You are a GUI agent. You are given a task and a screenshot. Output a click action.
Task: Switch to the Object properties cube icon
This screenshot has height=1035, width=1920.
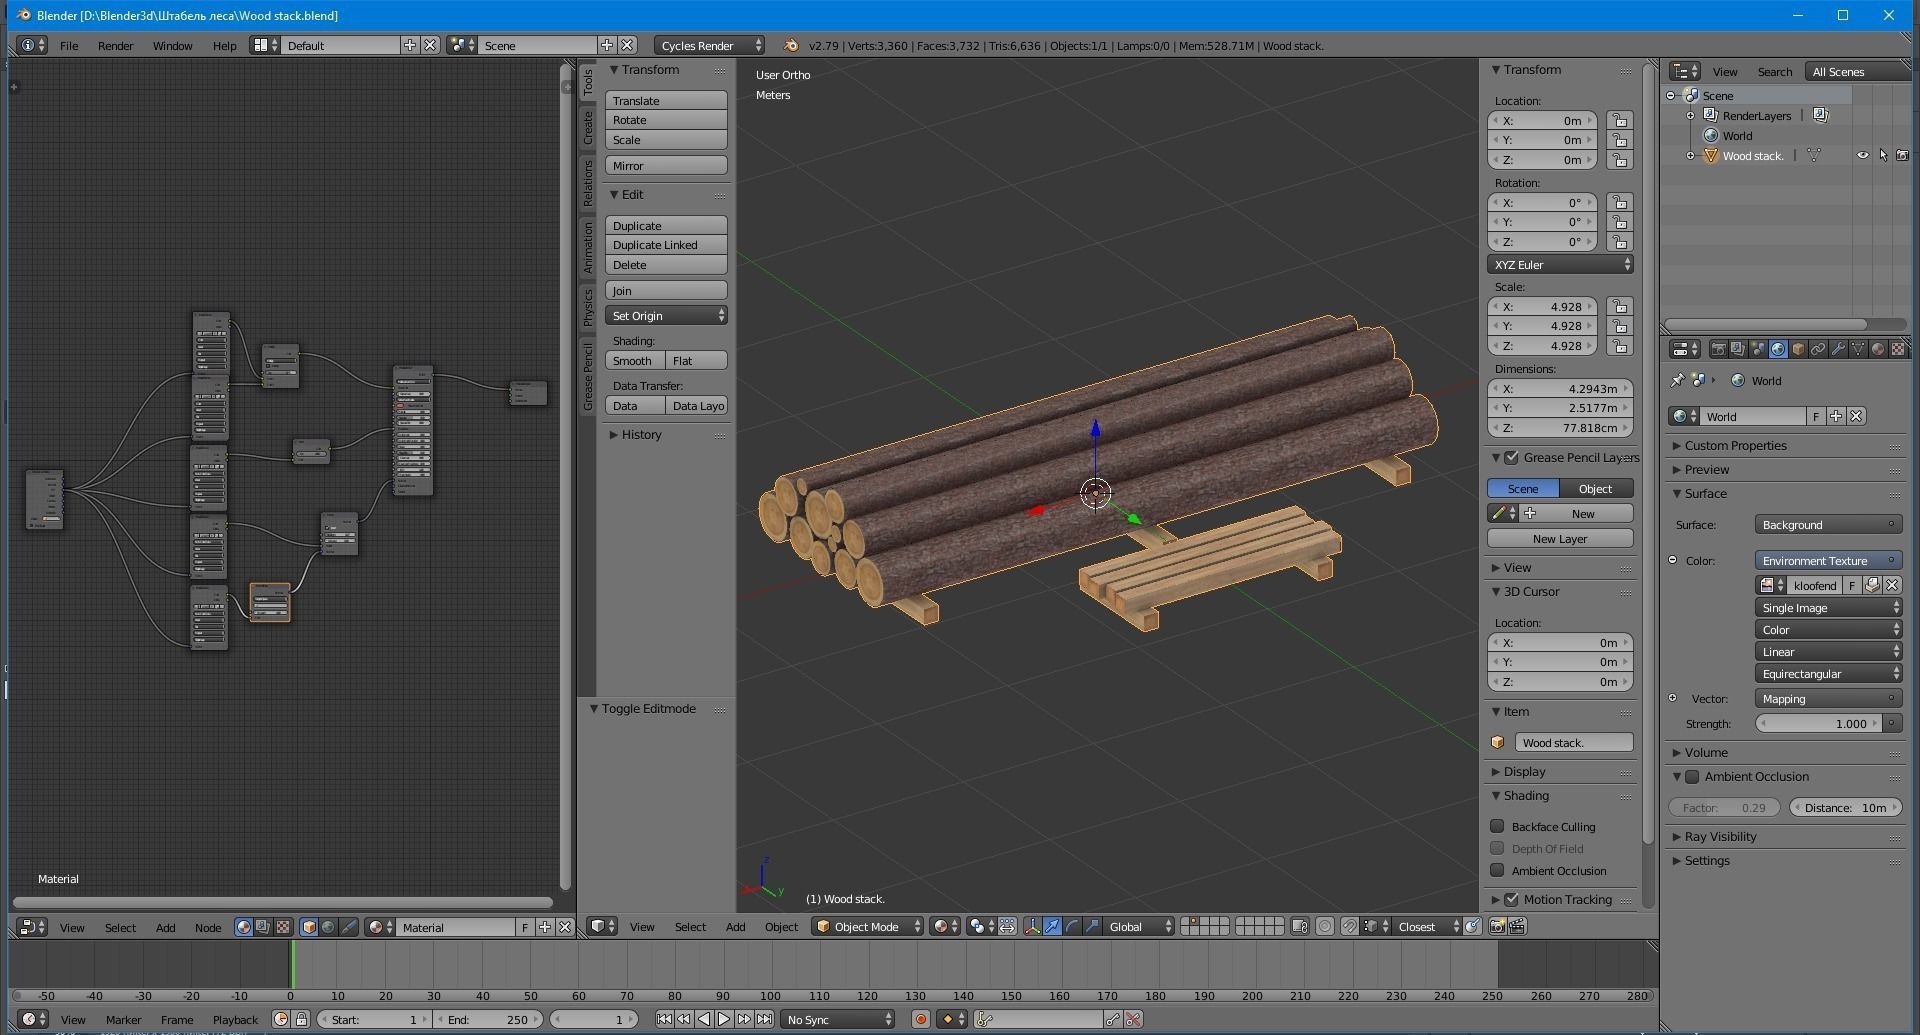1798,348
